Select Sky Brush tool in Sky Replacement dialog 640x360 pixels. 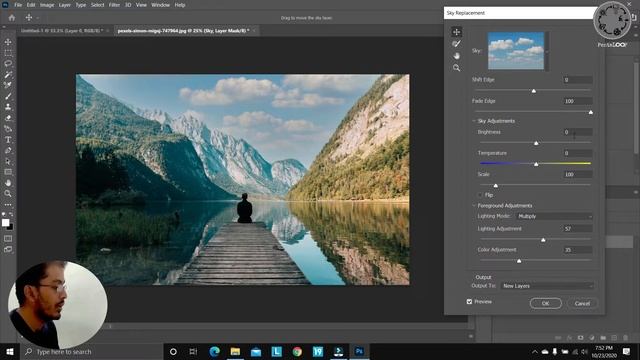(456, 44)
